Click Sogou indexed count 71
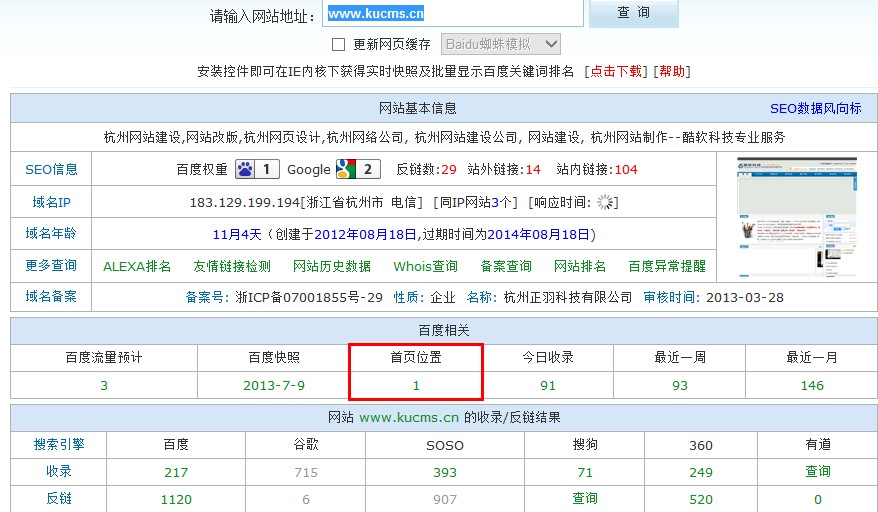Screen dimensions: 878x512 585,473
